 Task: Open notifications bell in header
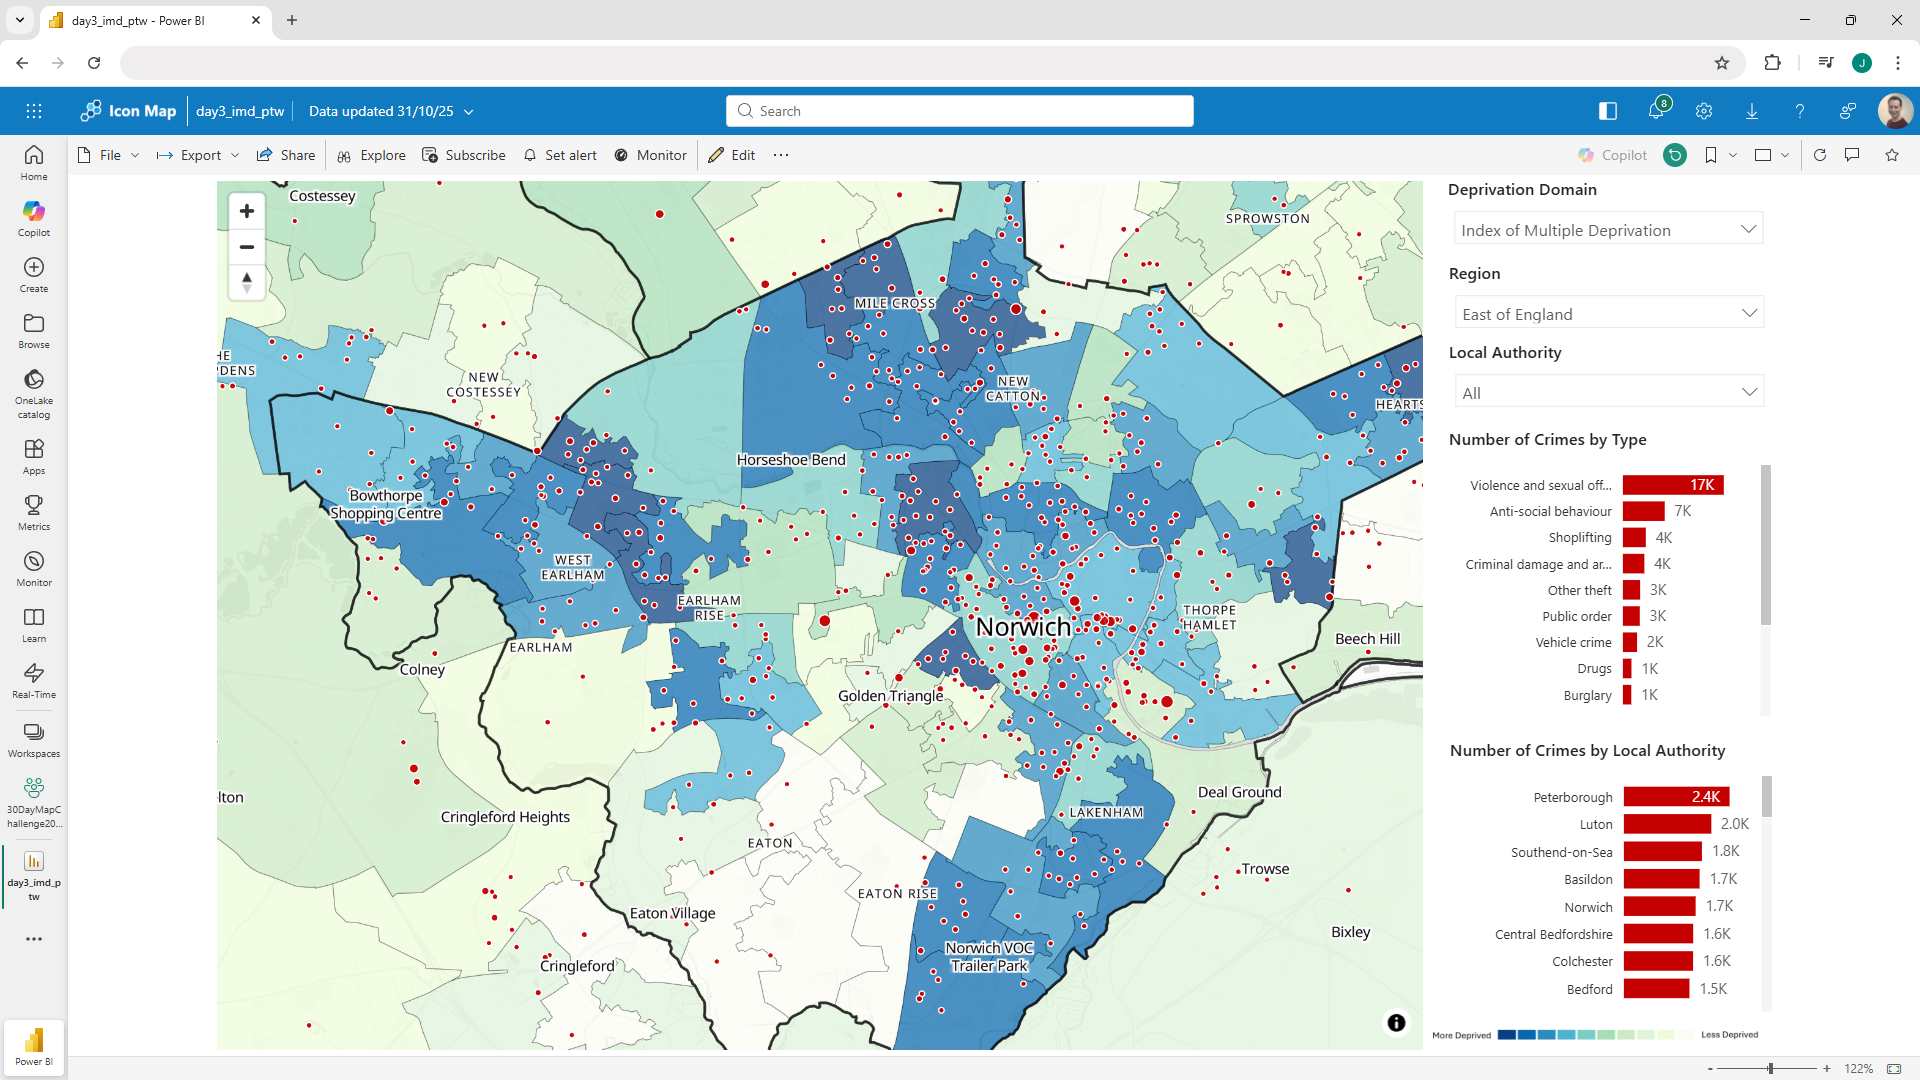coord(1656,111)
